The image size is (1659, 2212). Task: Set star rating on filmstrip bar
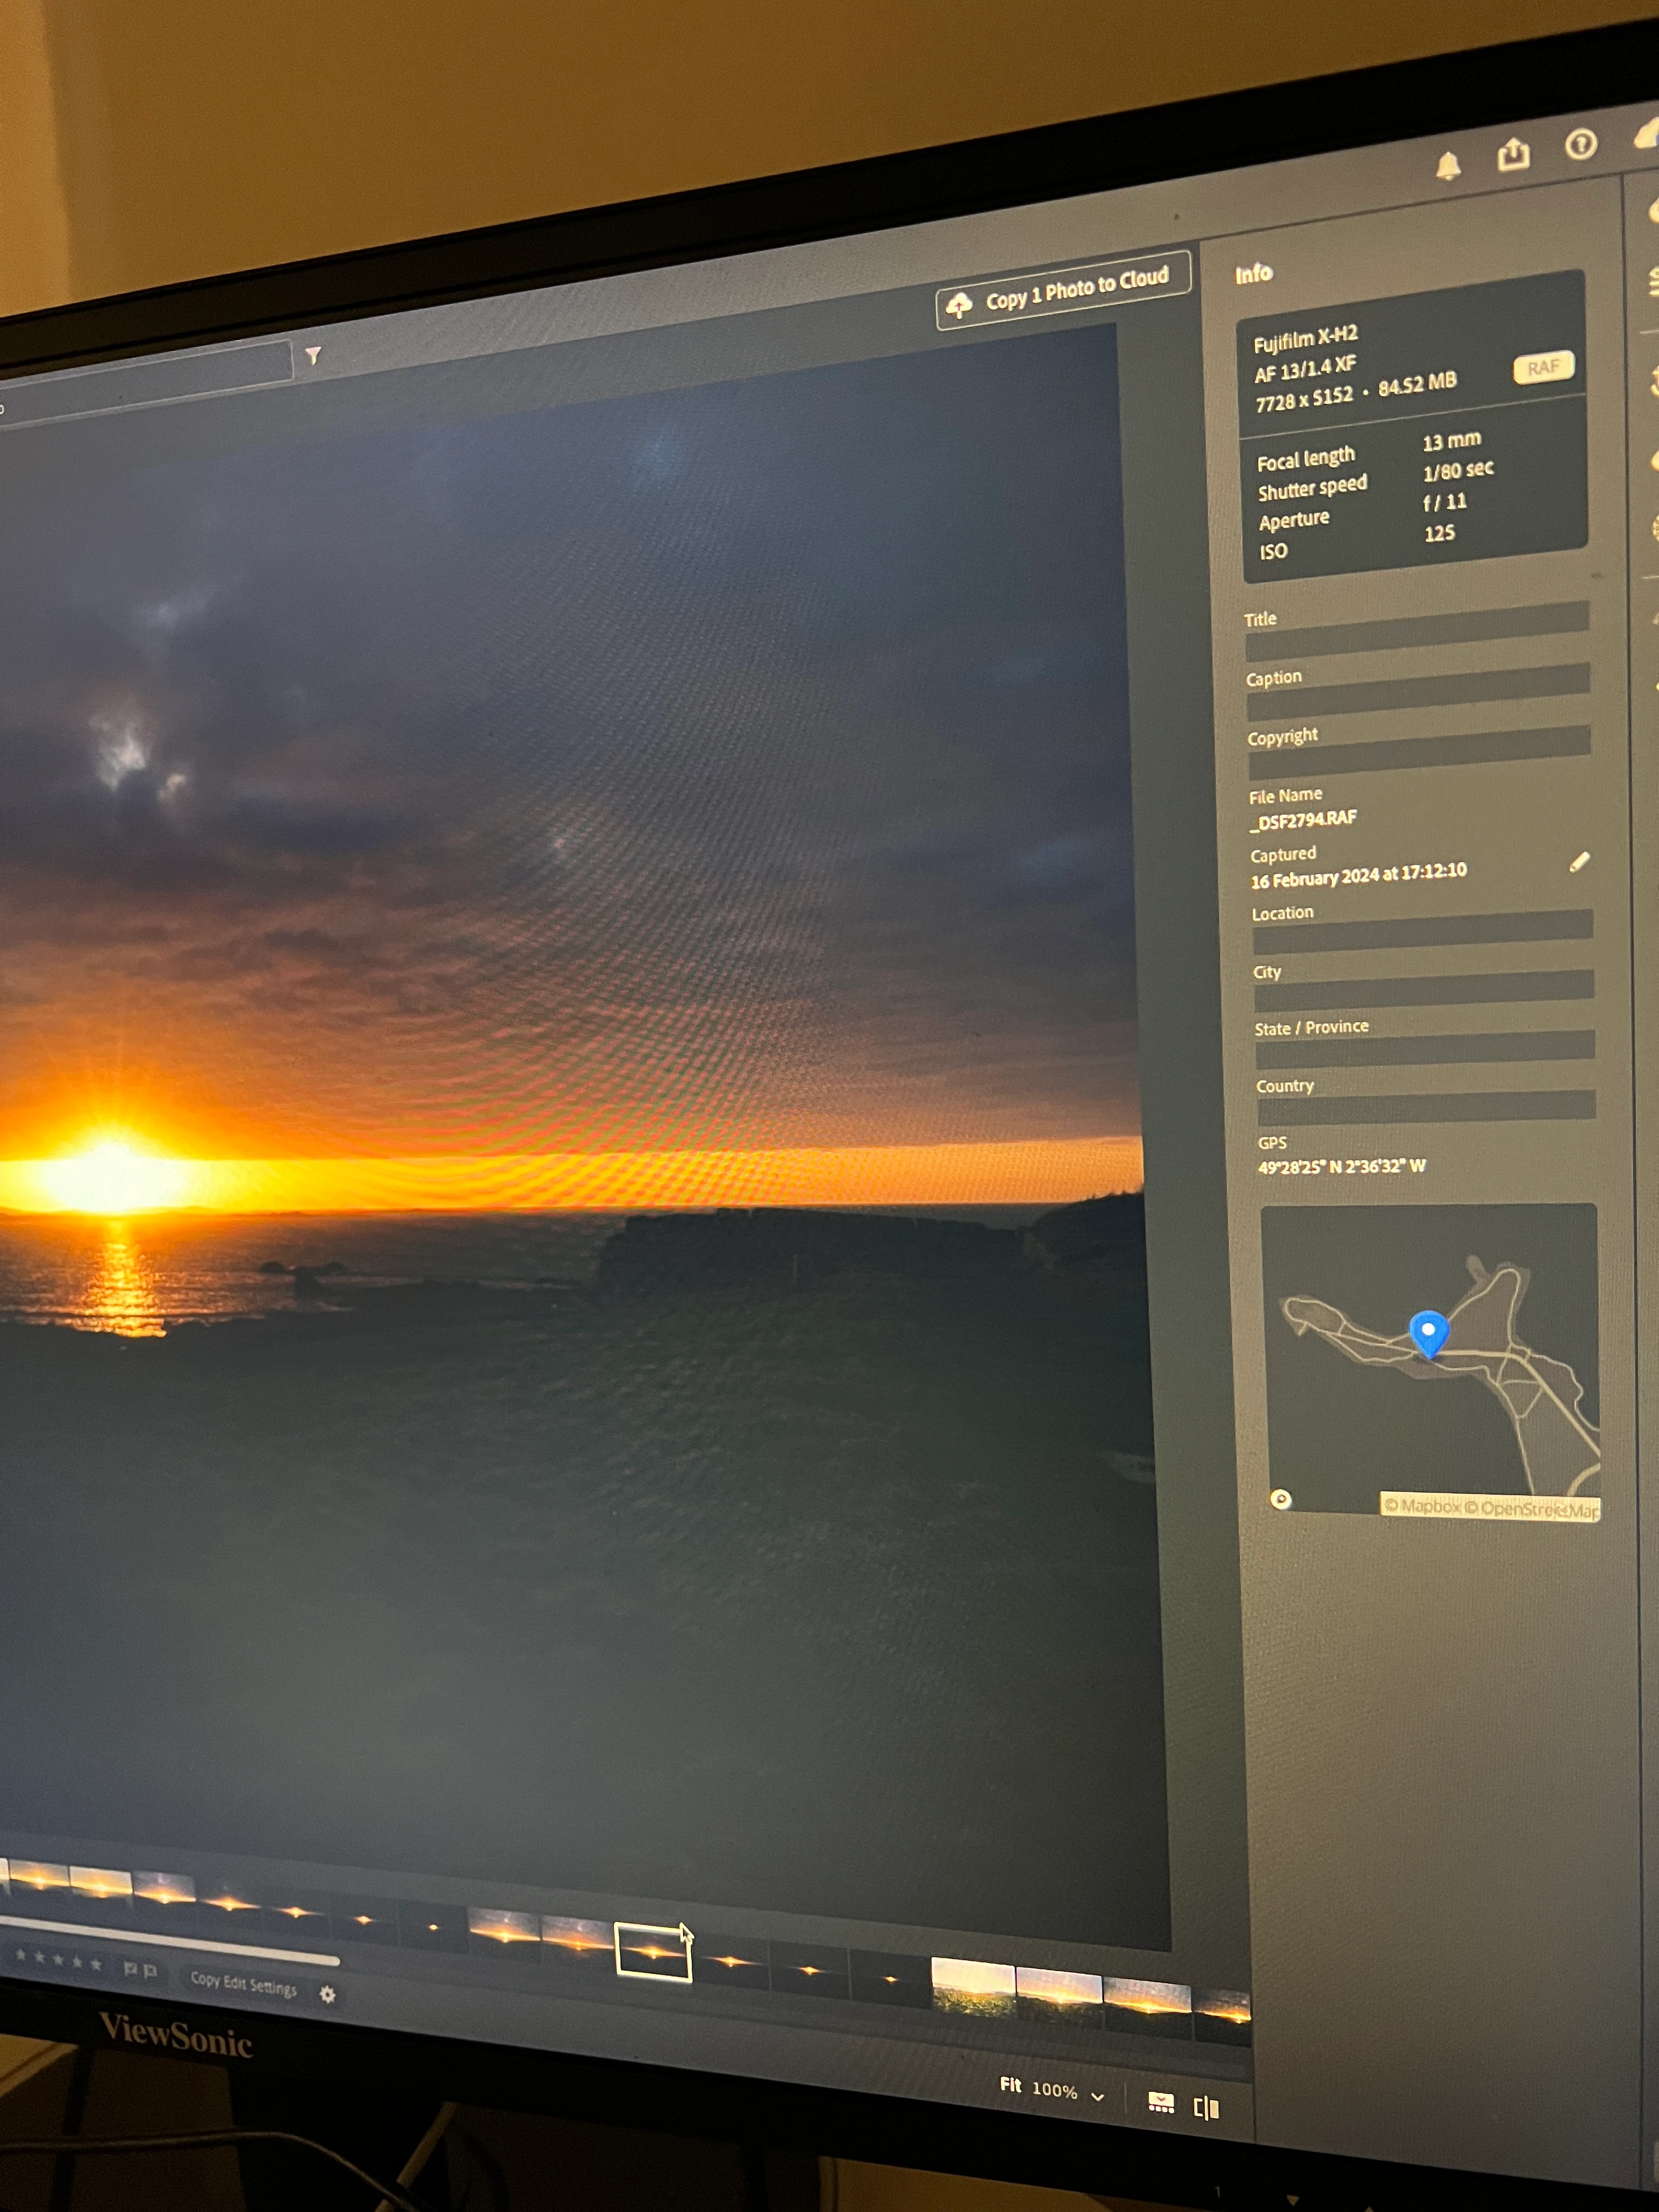click(58, 1960)
